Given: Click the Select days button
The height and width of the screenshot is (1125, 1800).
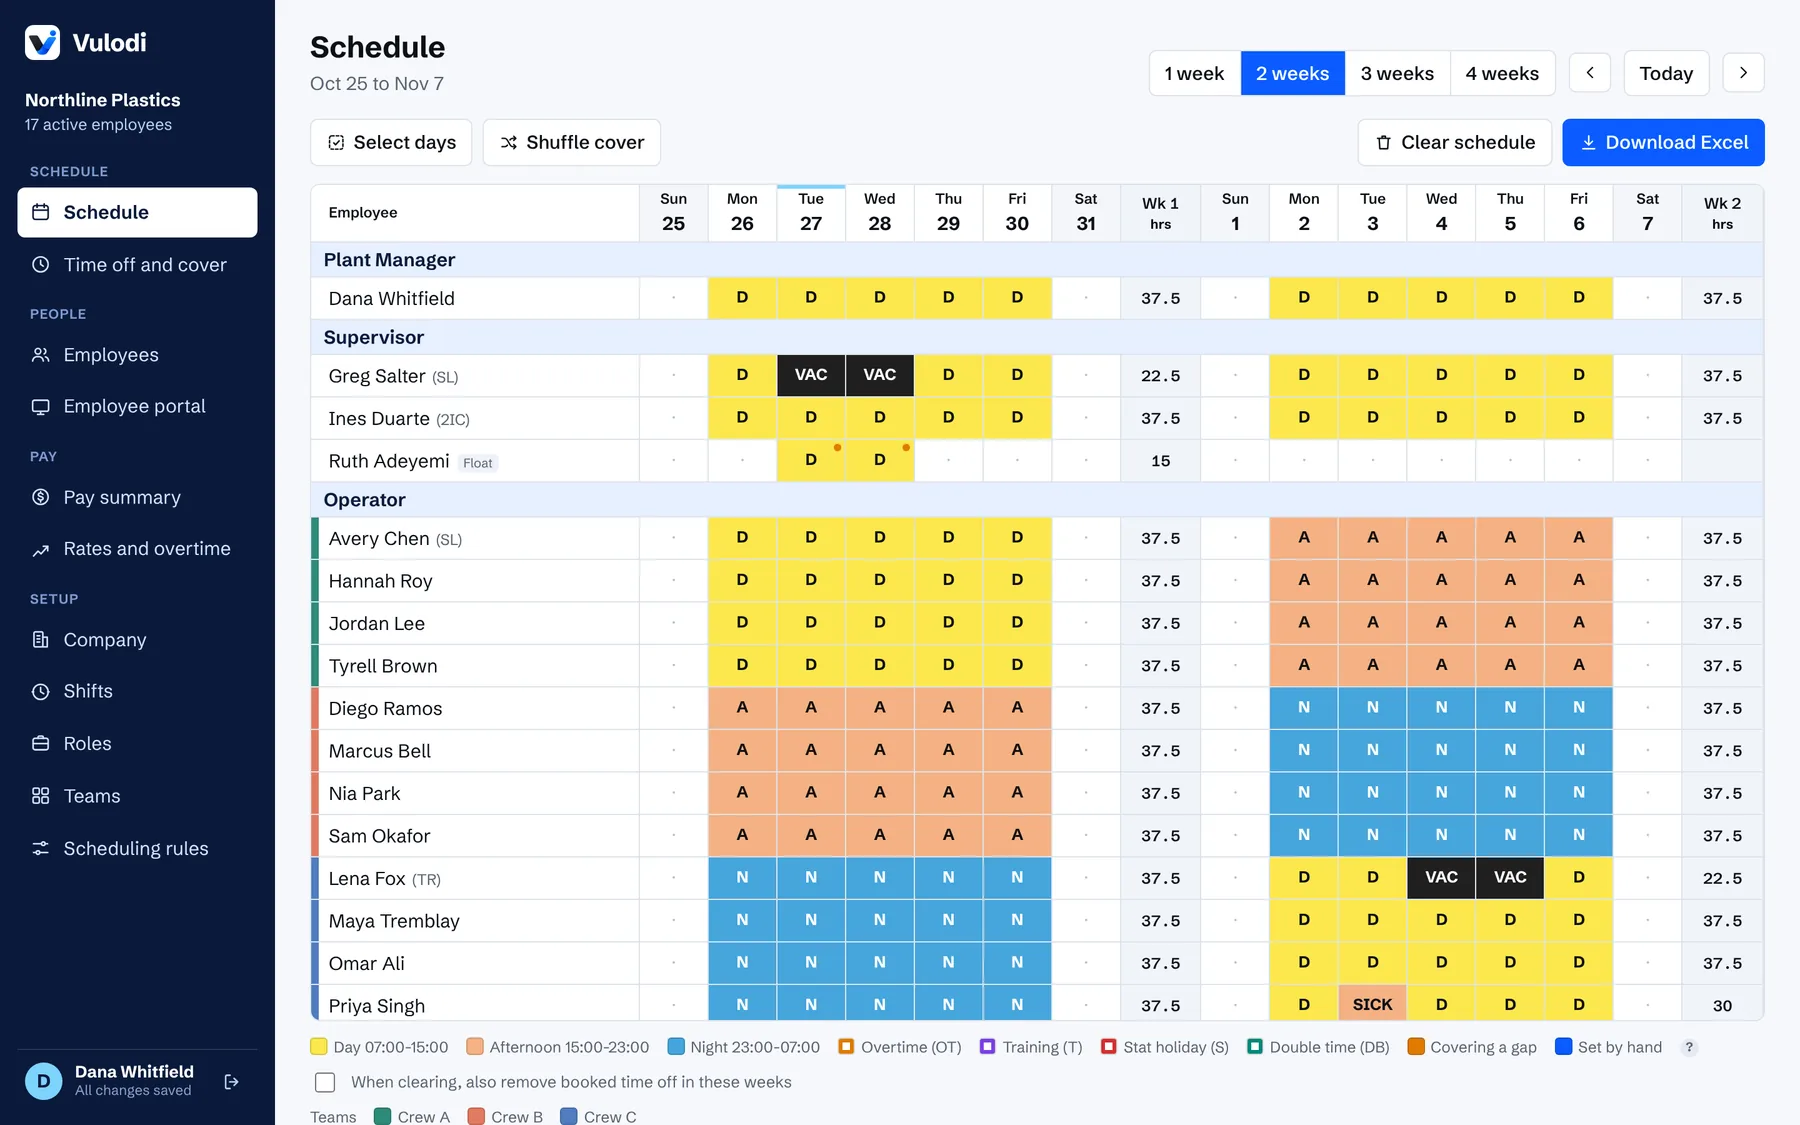Looking at the screenshot, I should (391, 142).
